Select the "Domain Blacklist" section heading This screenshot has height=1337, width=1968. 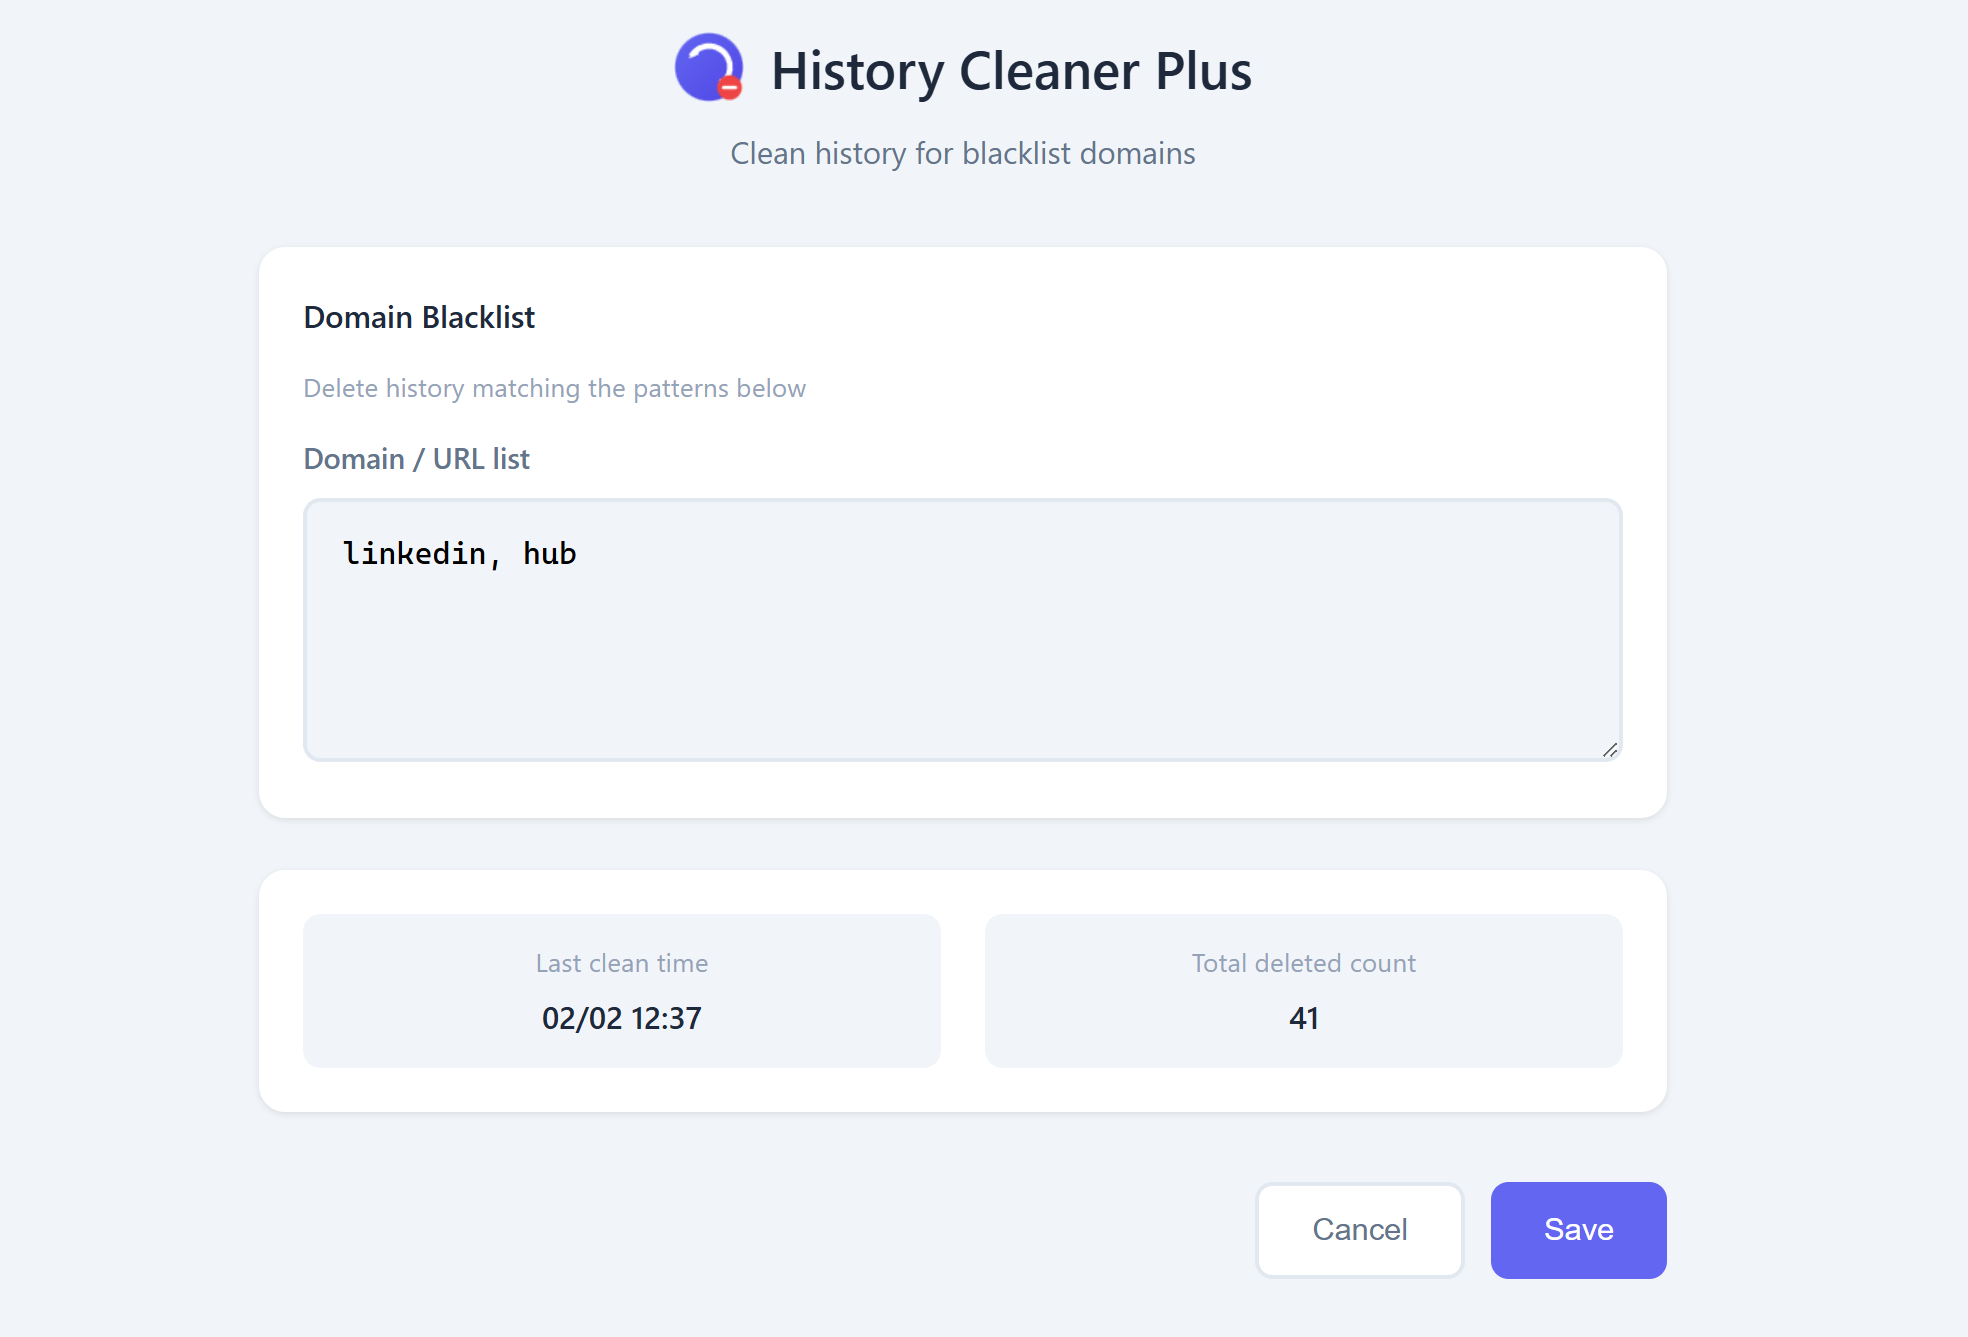click(x=419, y=317)
